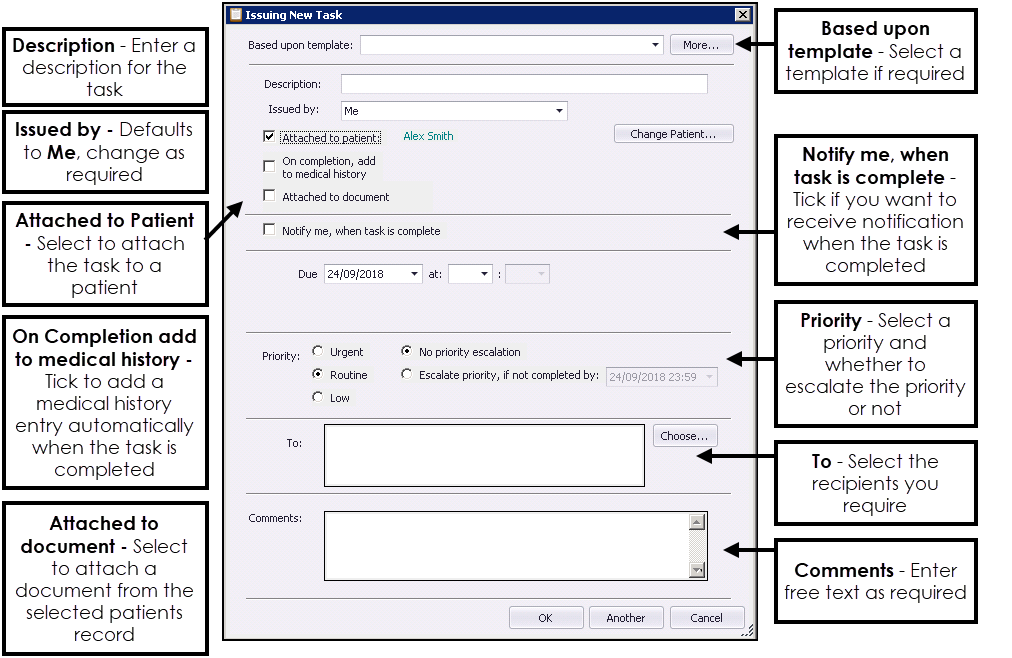This screenshot has width=1012, height=658.
Task: Enable On completion, add to medical history
Action: pos(269,166)
